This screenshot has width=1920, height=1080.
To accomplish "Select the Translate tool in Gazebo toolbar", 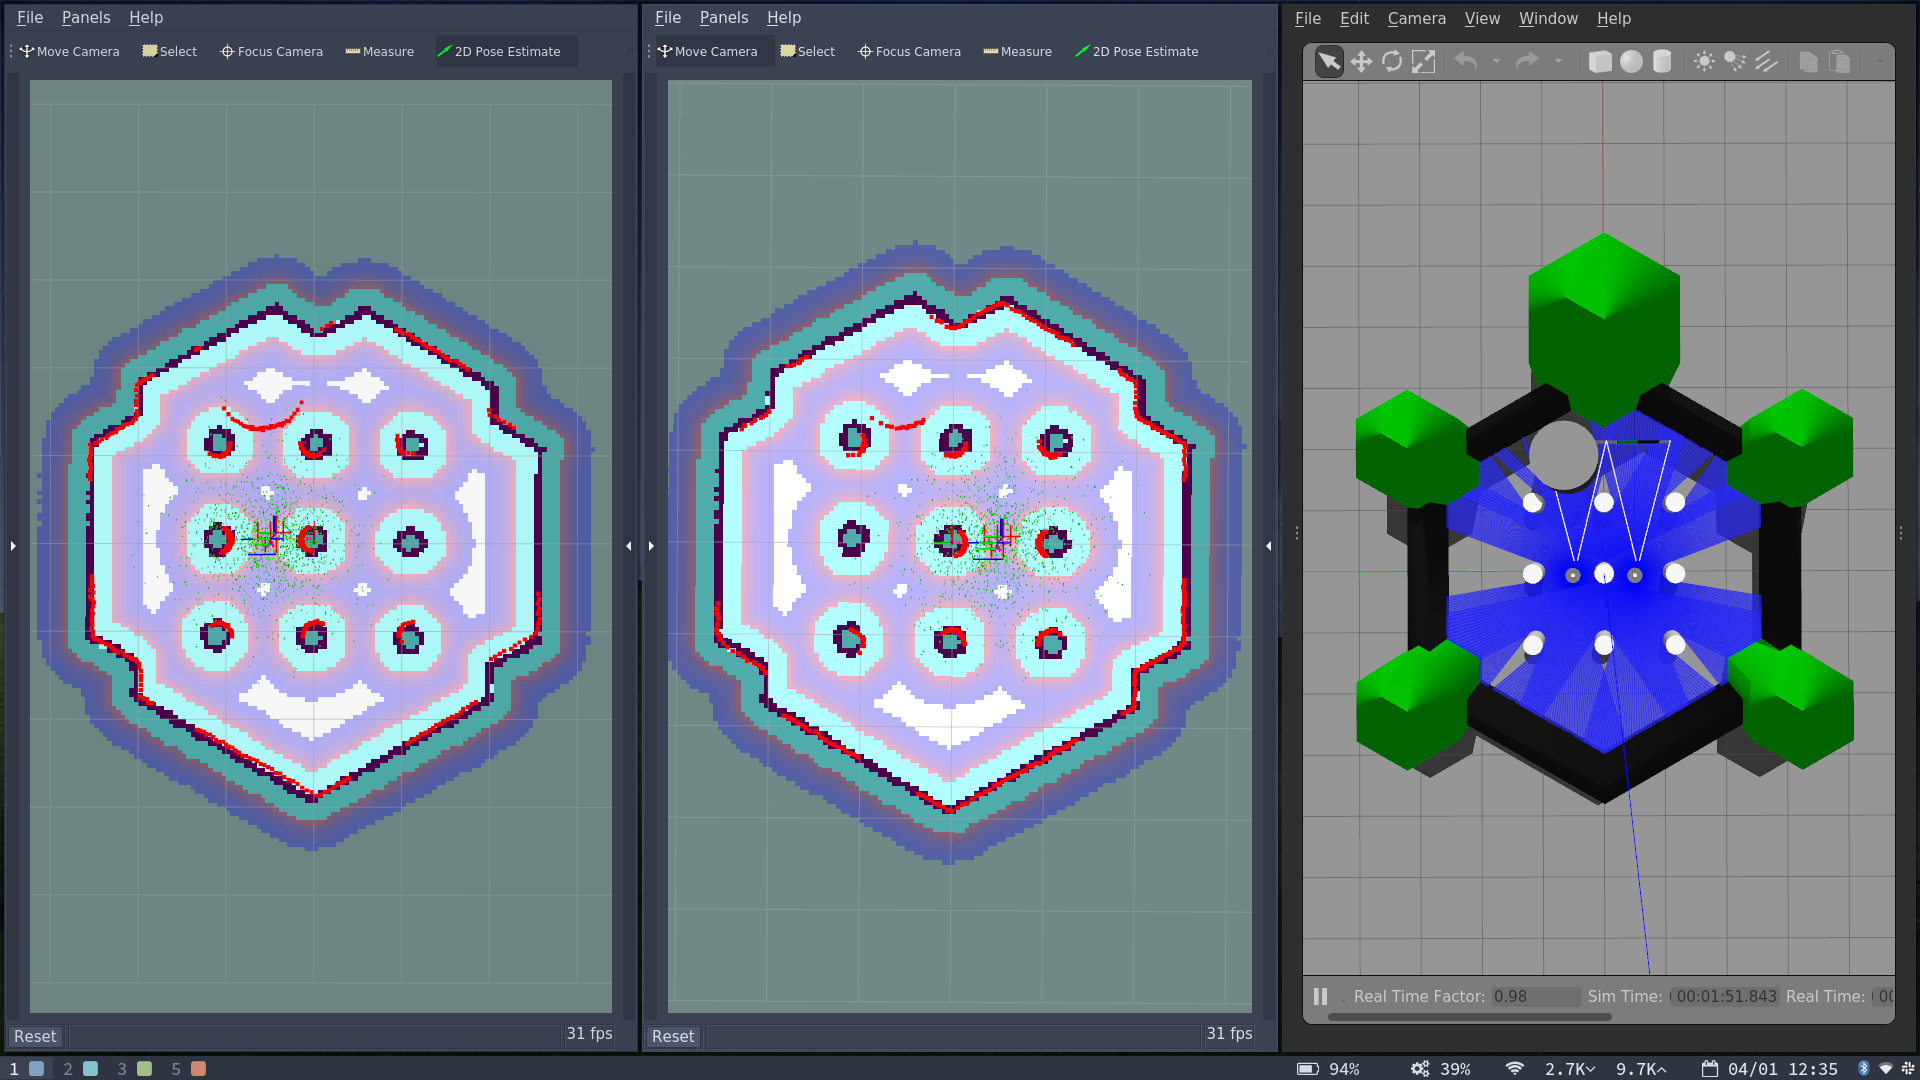I will point(1361,61).
